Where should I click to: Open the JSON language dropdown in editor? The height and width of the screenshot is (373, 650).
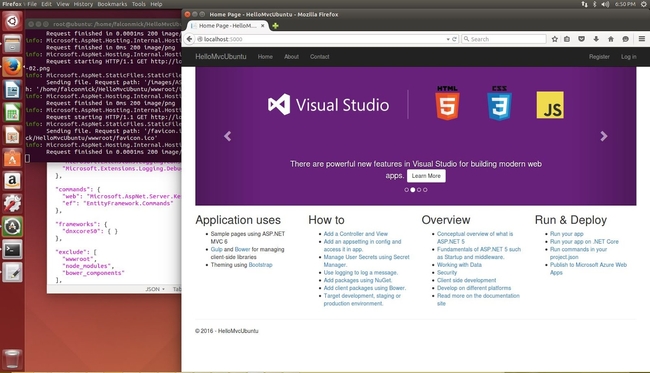tap(155, 289)
